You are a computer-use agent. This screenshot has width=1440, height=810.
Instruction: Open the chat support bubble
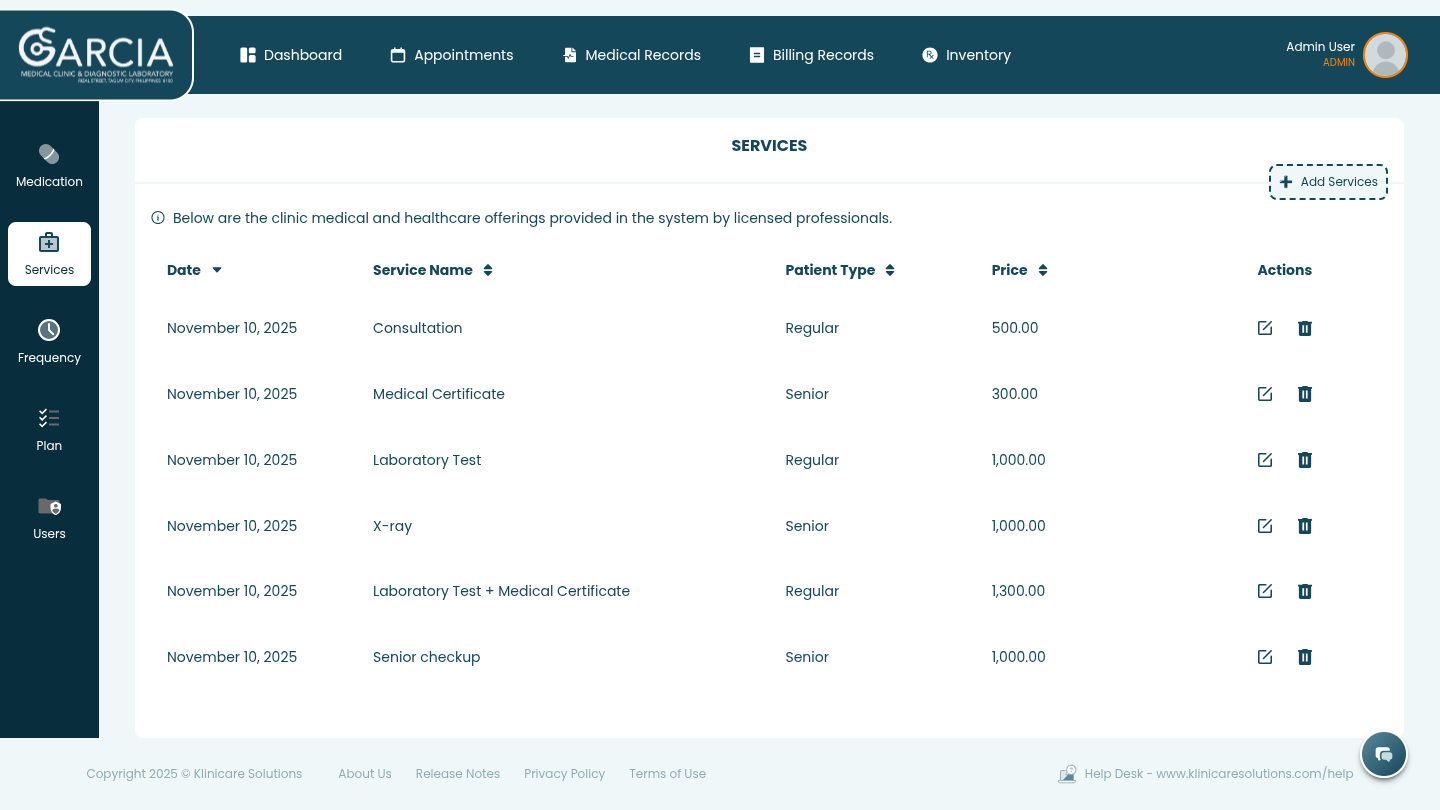tap(1384, 754)
